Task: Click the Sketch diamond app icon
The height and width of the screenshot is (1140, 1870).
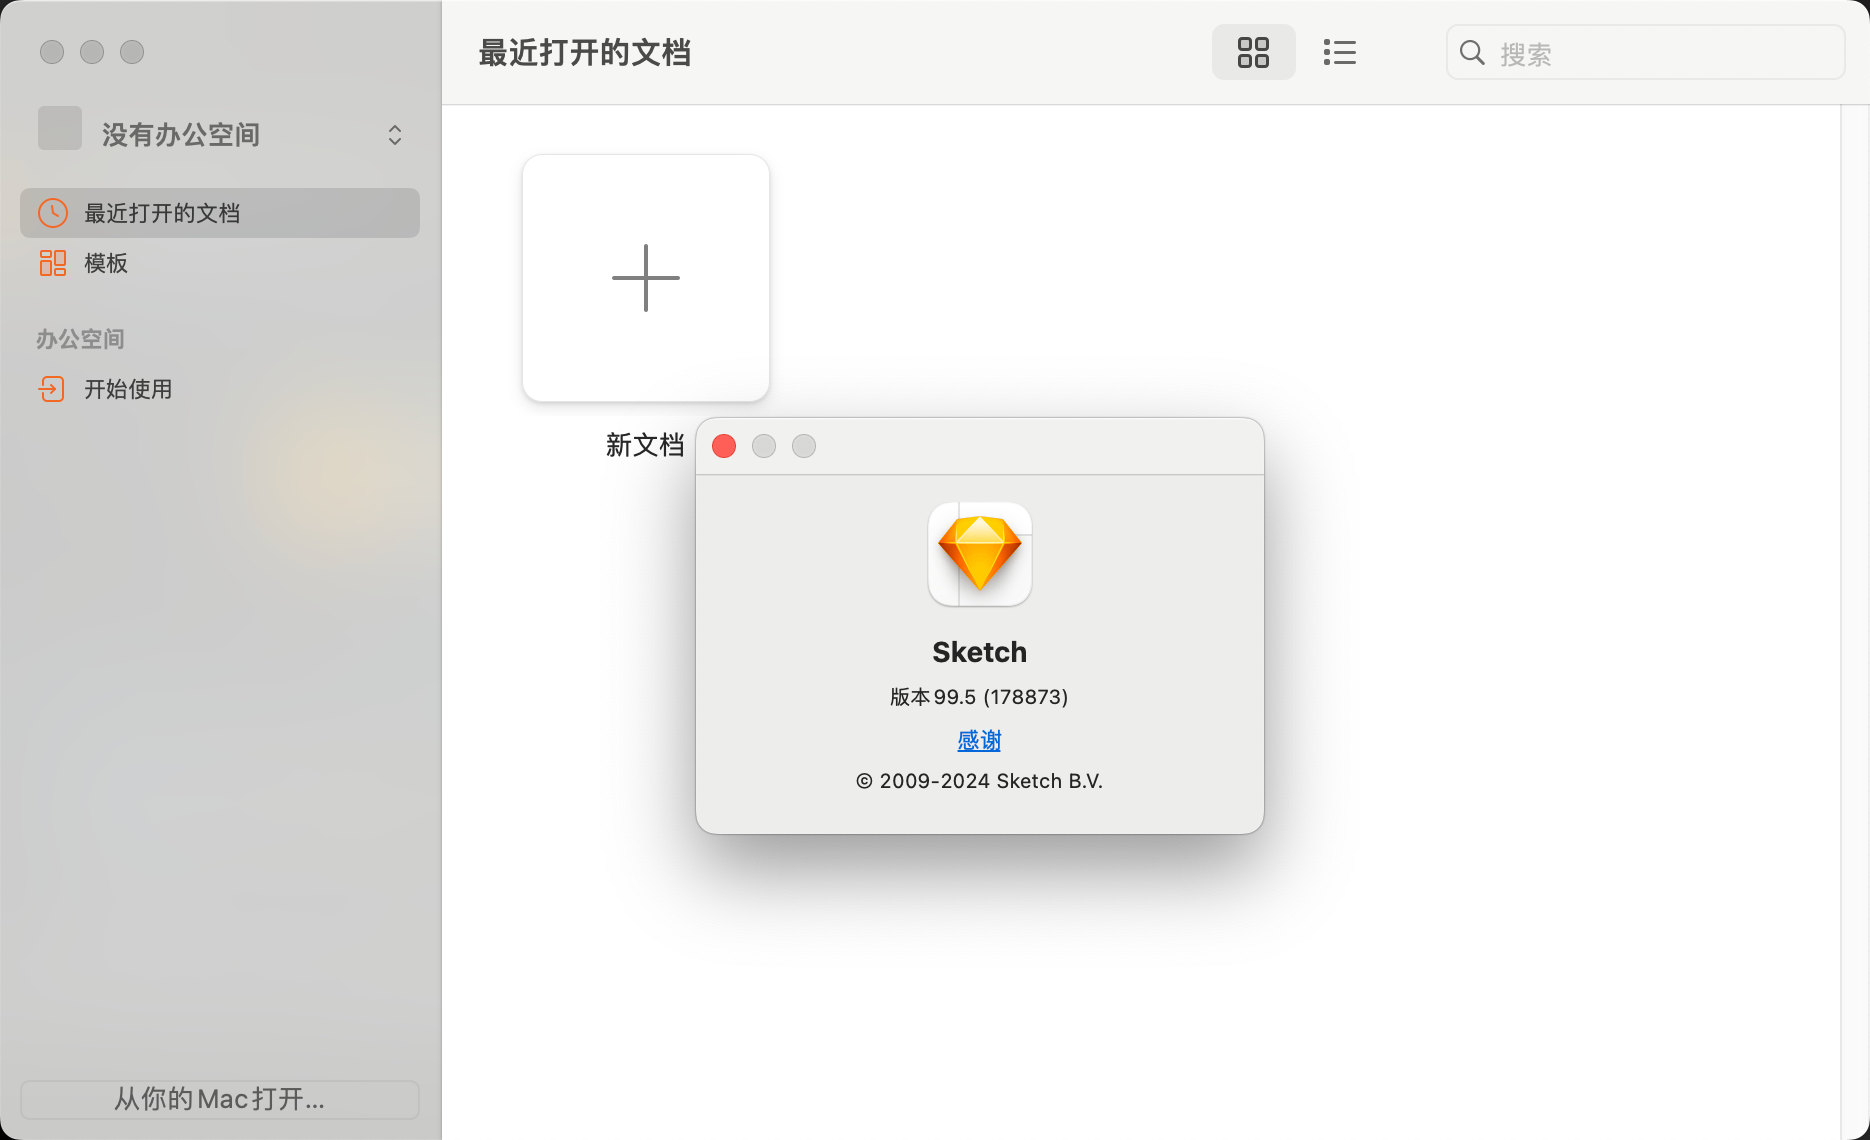Action: [x=980, y=554]
